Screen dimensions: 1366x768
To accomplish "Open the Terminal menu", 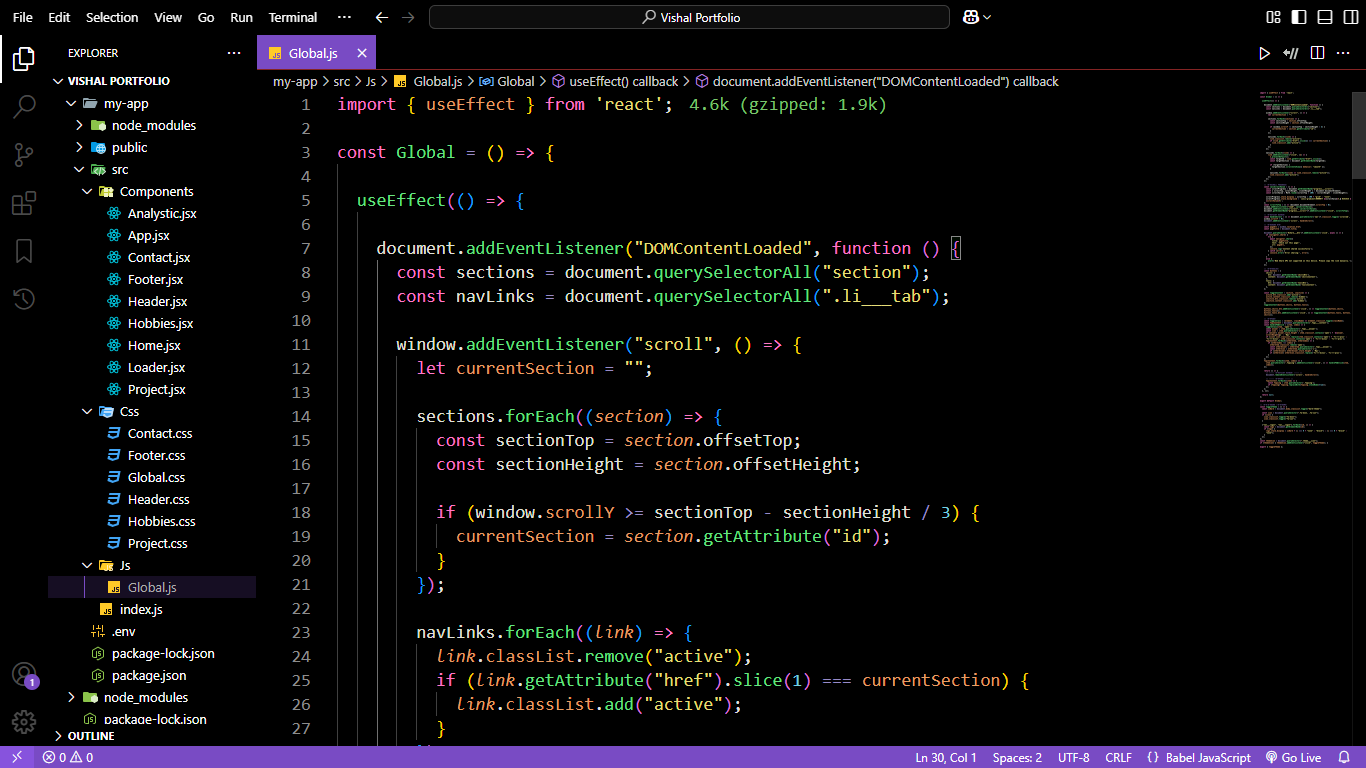I will (x=293, y=17).
